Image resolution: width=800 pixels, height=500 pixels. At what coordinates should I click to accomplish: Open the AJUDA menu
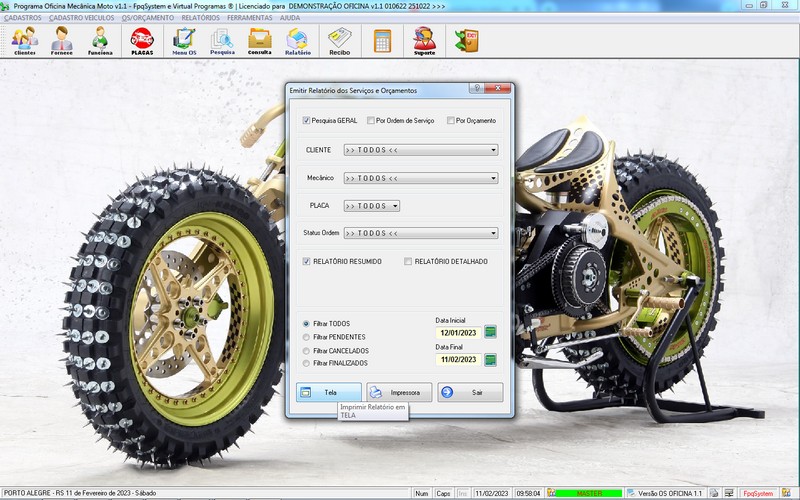click(x=290, y=18)
